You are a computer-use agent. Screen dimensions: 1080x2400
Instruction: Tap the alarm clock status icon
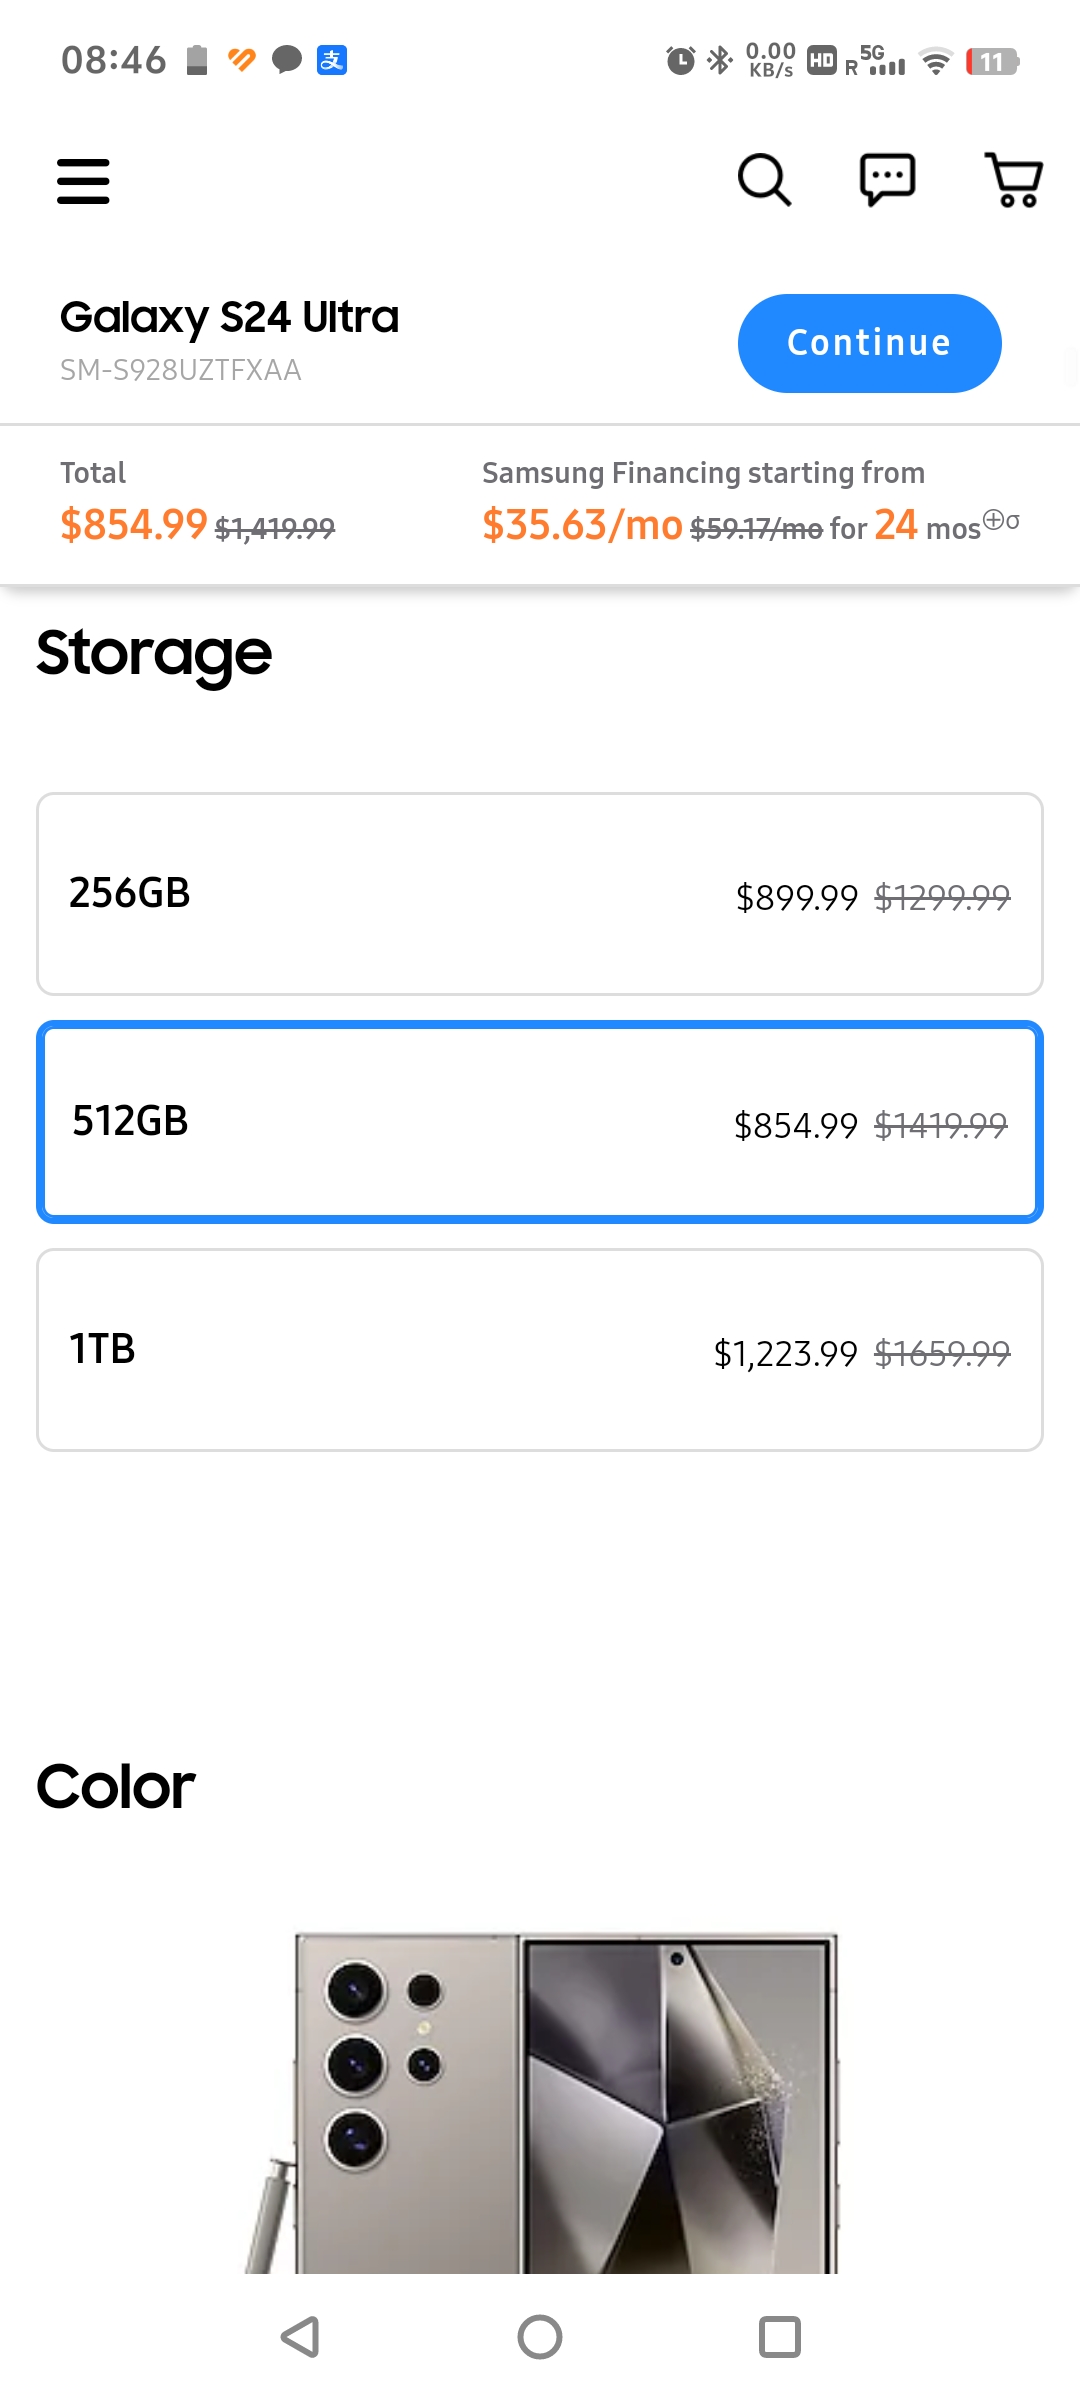pyautogui.click(x=680, y=61)
